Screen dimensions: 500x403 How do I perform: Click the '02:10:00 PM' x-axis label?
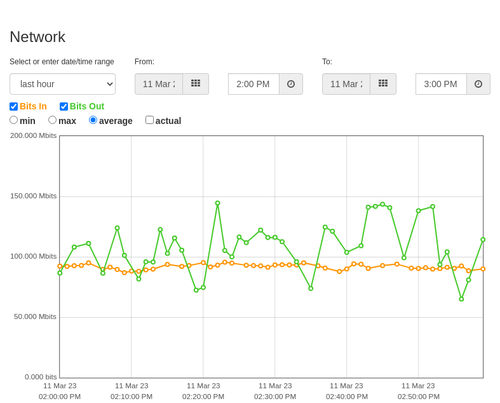[x=131, y=397]
